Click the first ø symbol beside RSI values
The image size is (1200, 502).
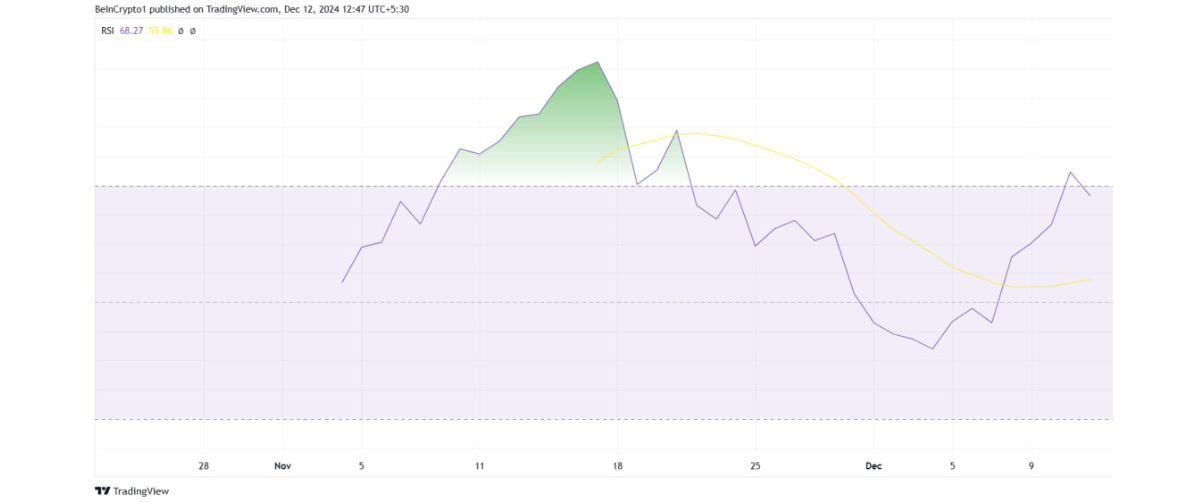tap(180, 31)
